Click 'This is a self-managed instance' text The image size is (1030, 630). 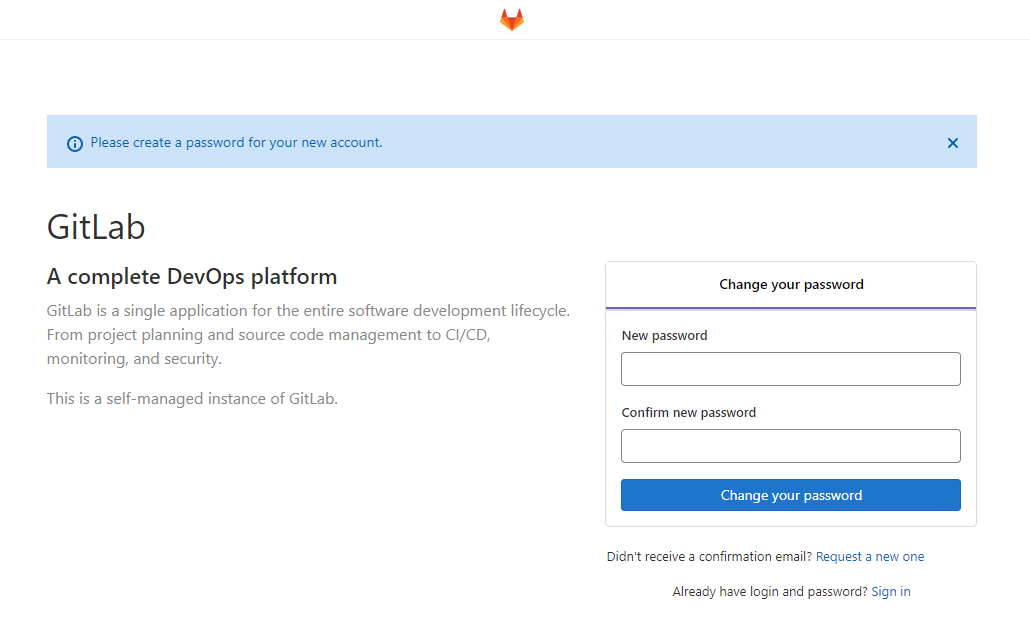pos(192,399)
